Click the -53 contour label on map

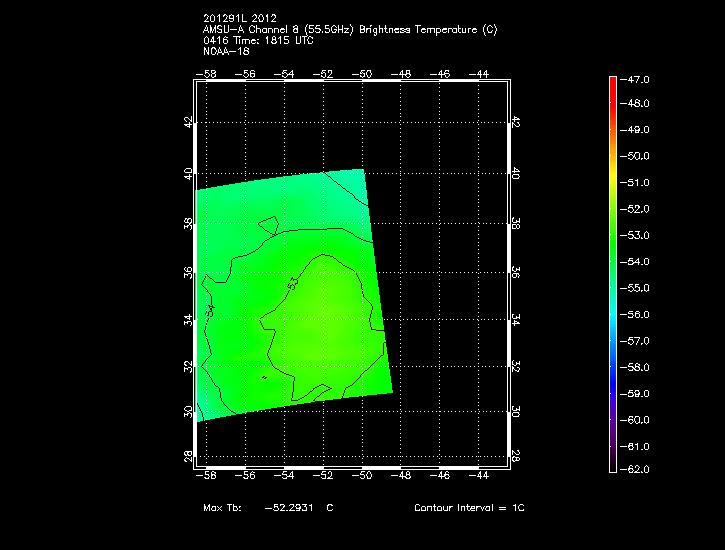[293, 285]
